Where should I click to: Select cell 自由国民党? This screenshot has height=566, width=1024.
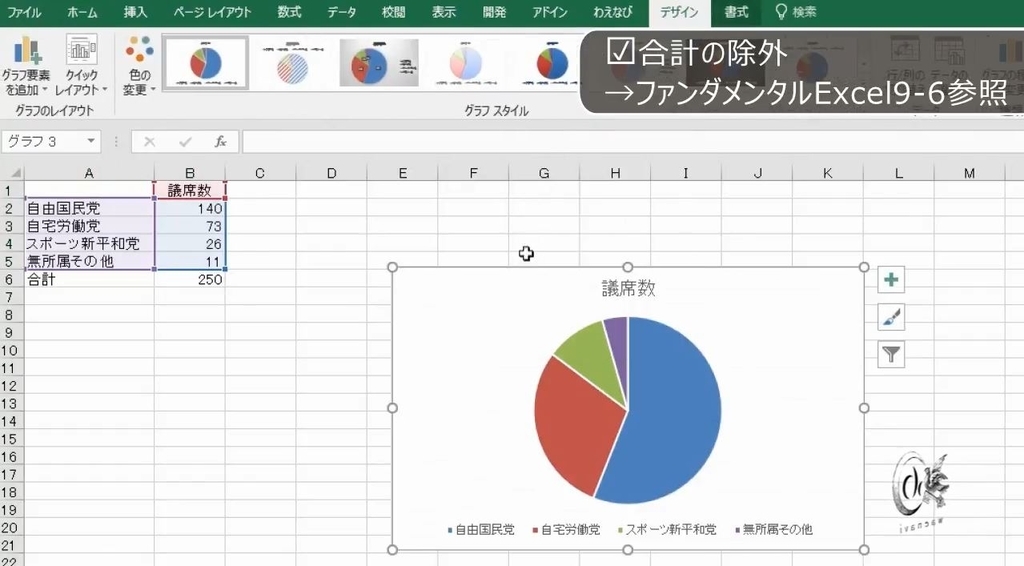click(x=89, y=208)
